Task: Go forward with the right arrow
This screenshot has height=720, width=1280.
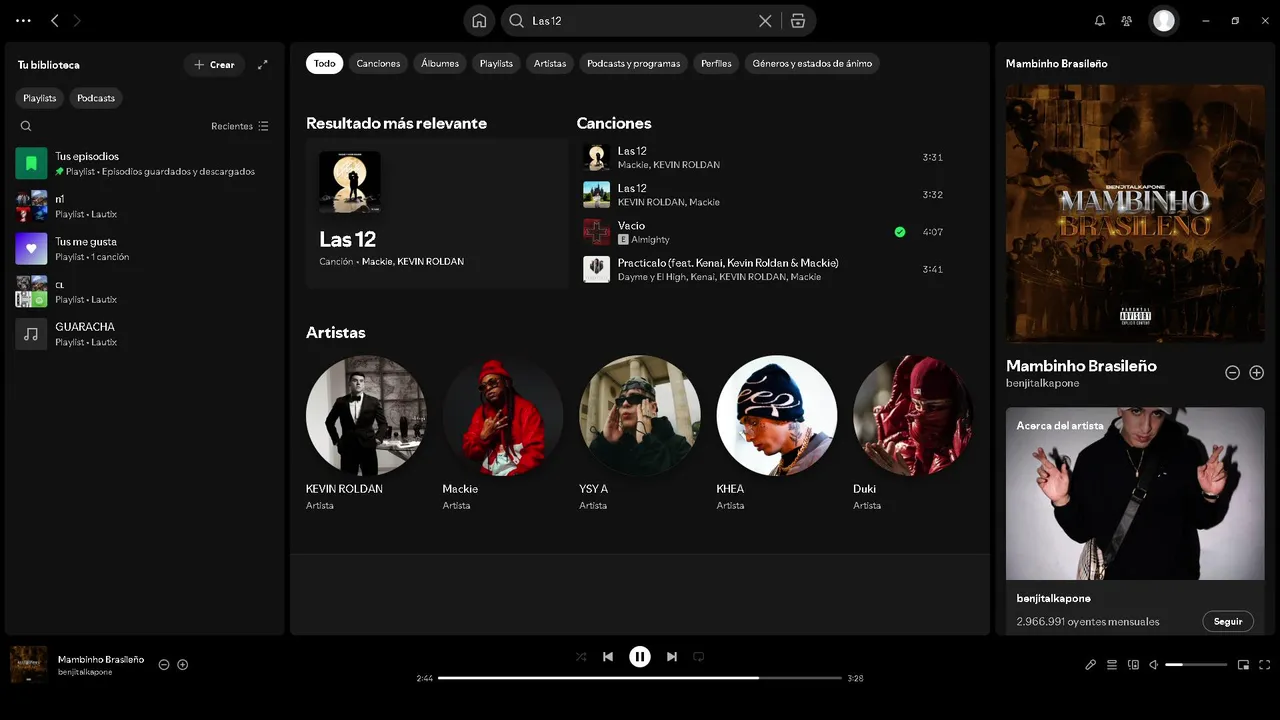Action: click(x=77, y=20)
